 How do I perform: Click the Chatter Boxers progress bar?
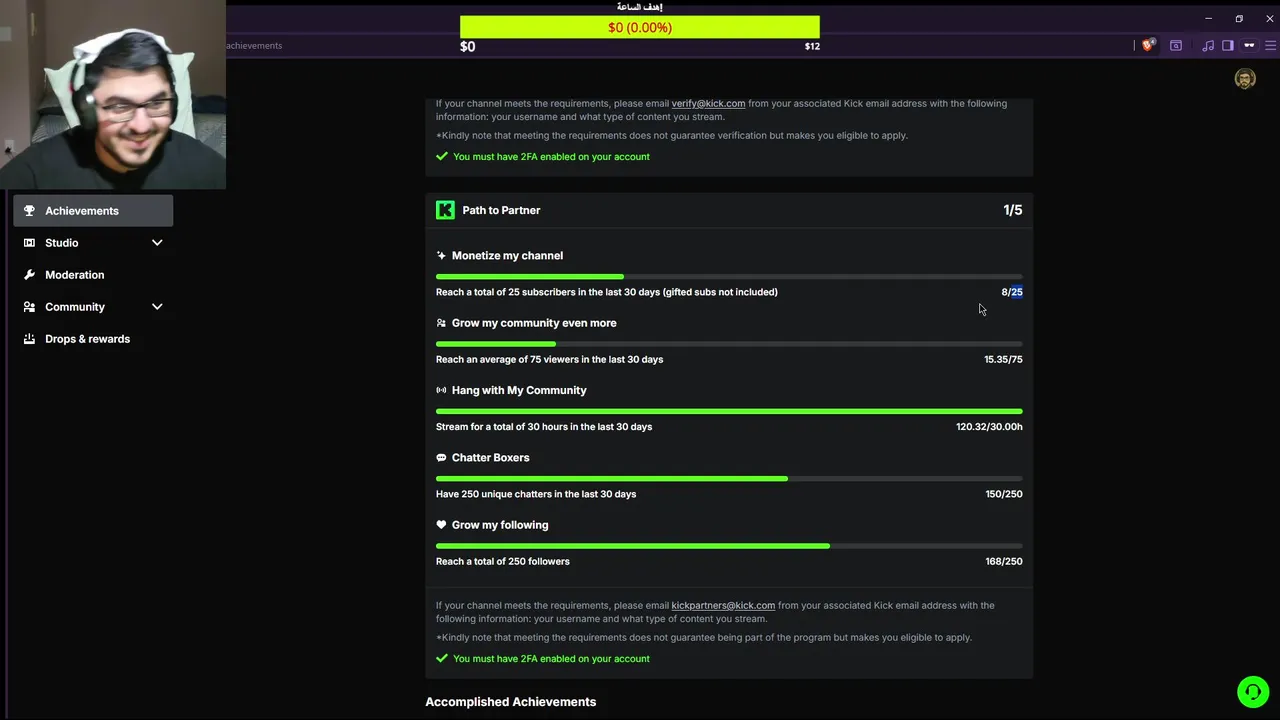point(729,479)
